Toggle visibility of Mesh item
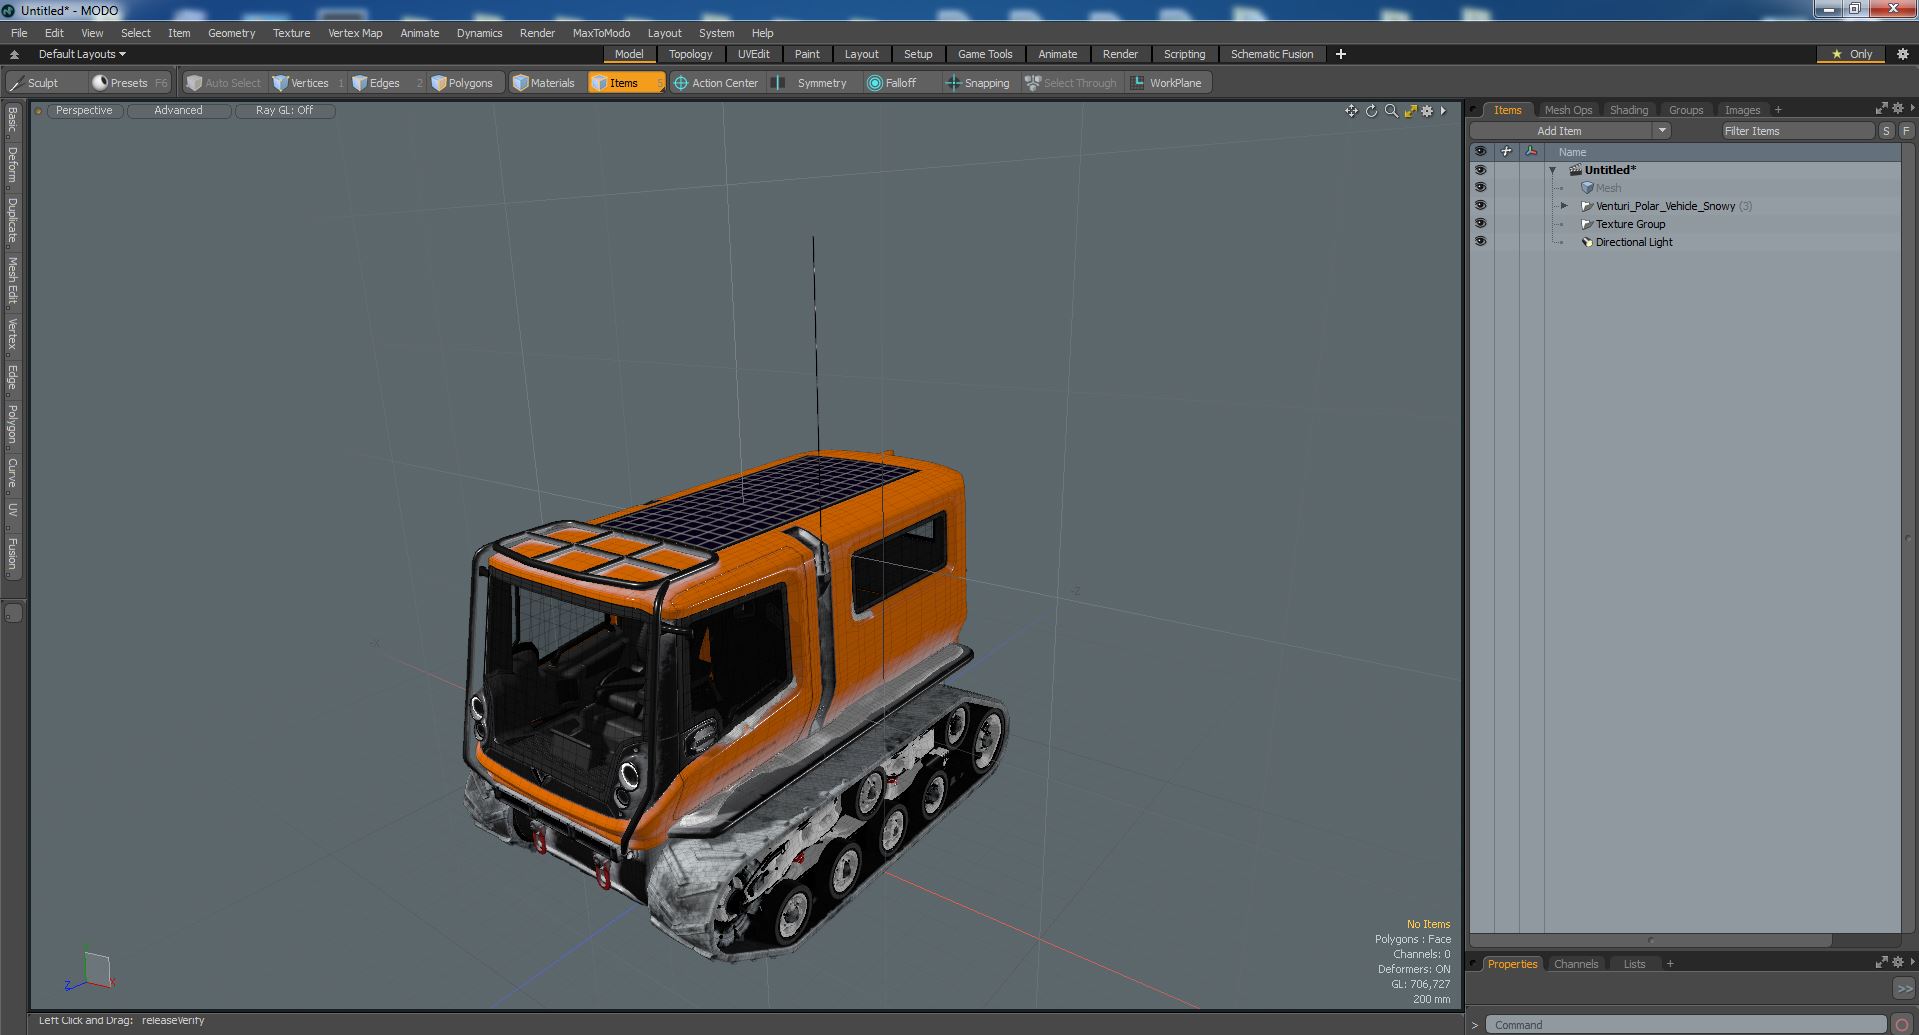 click(x=1480, y=188)
